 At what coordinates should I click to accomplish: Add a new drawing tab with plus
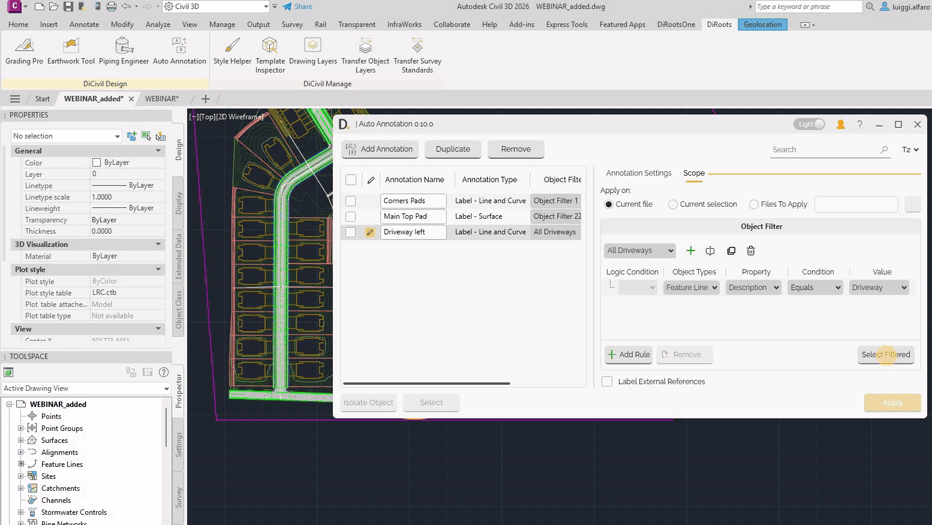[206, 99]
